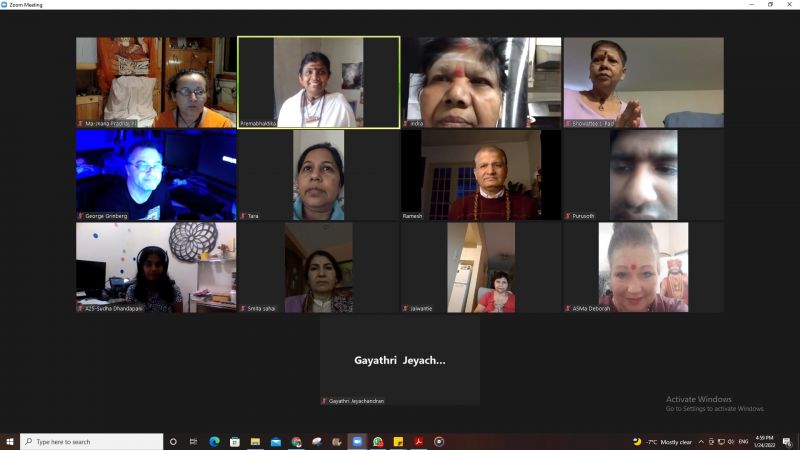Open the clock and calendar flyout
This screenshot has height=450, width=800.
[x=764, y=442]
